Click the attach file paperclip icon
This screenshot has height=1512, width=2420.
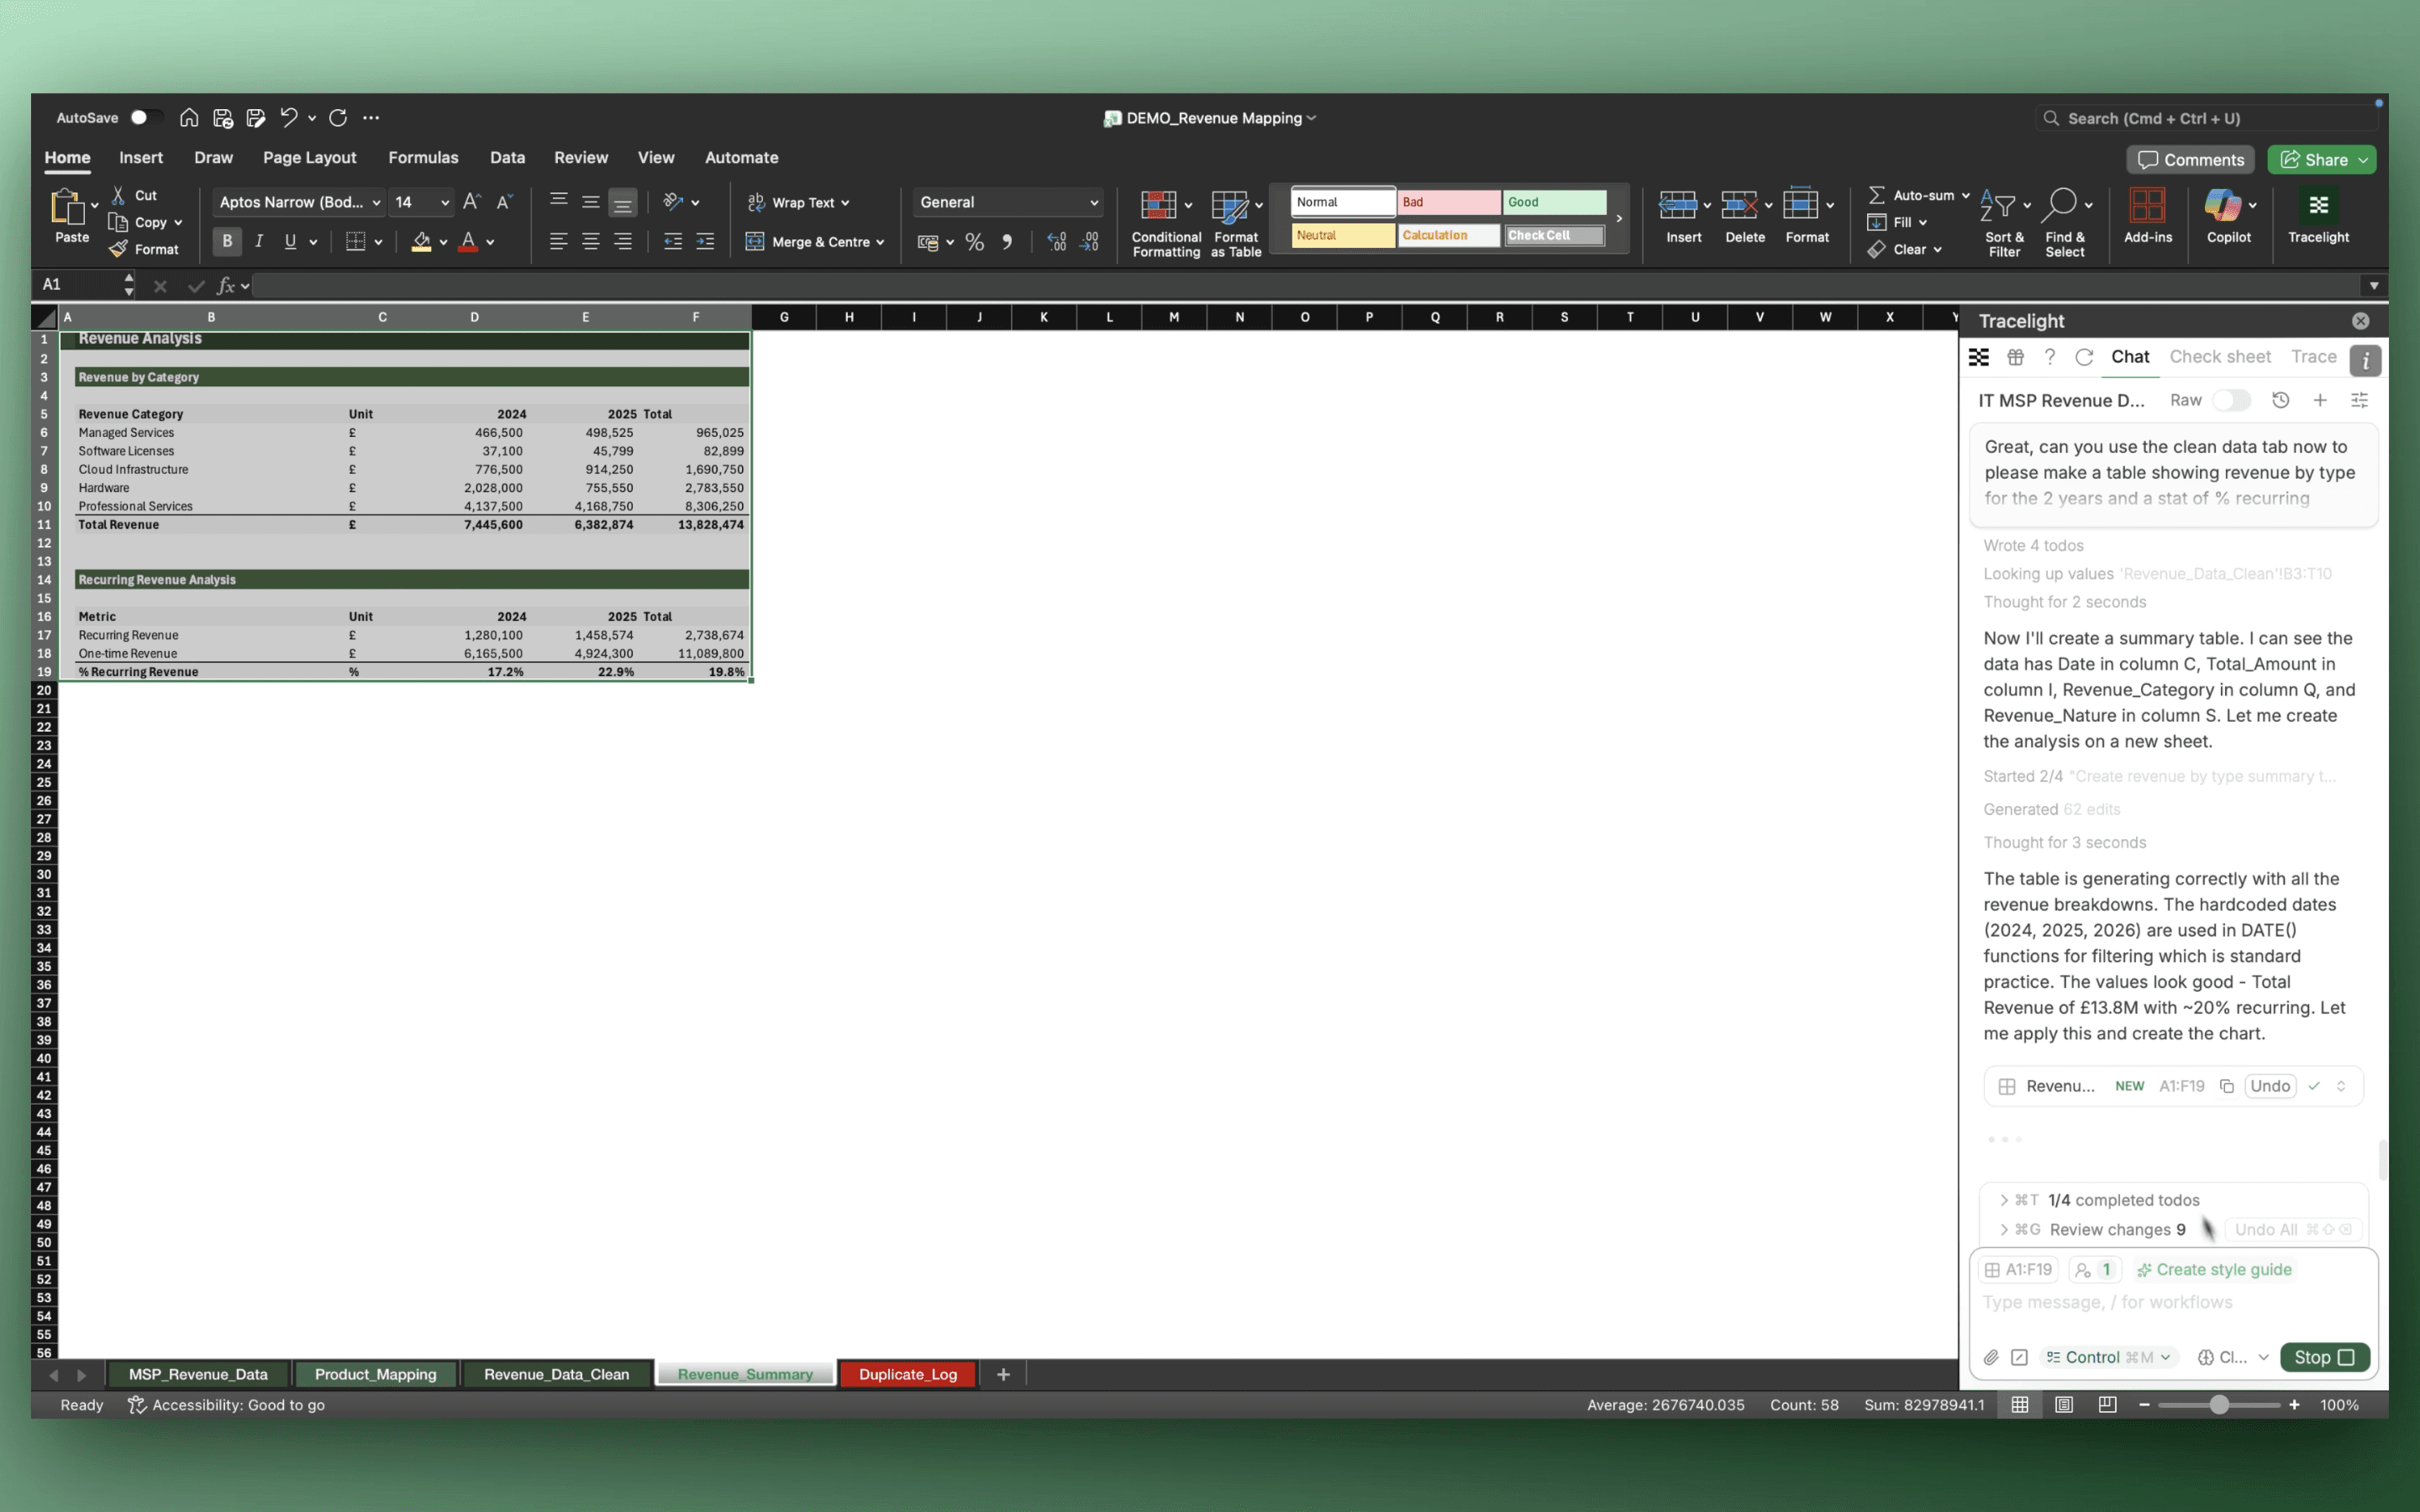coord(1991,1357)
